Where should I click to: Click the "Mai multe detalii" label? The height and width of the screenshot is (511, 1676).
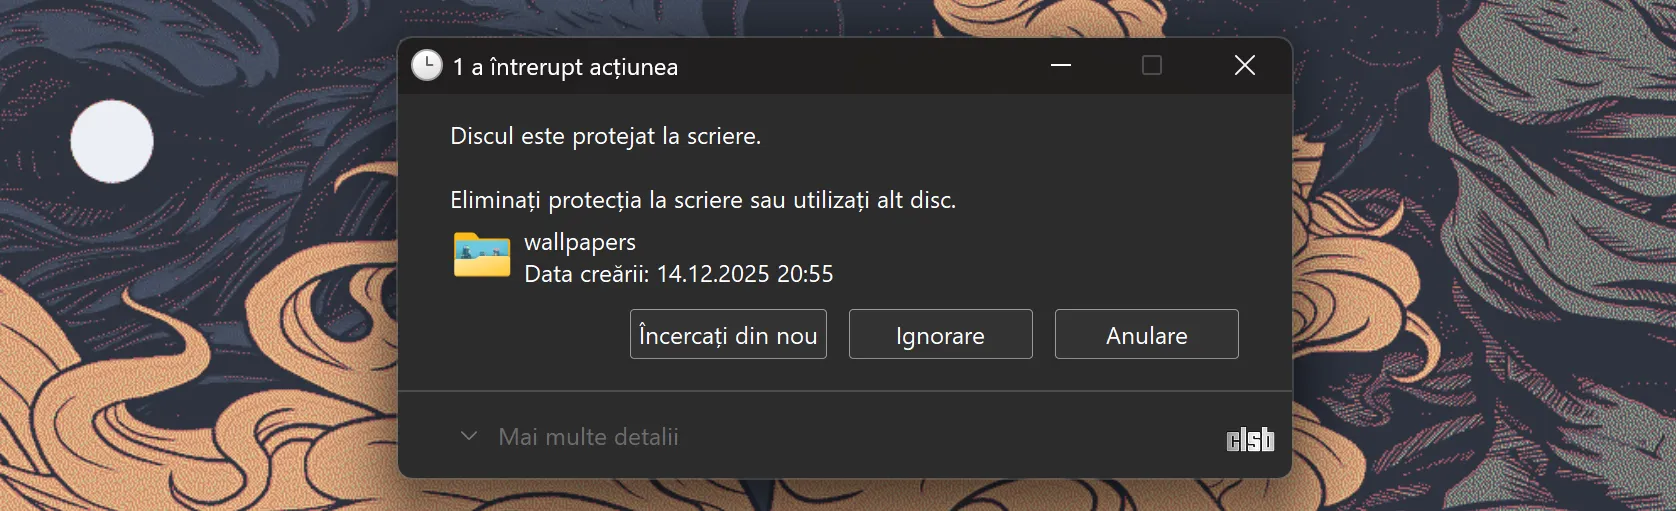coord(588,437)
